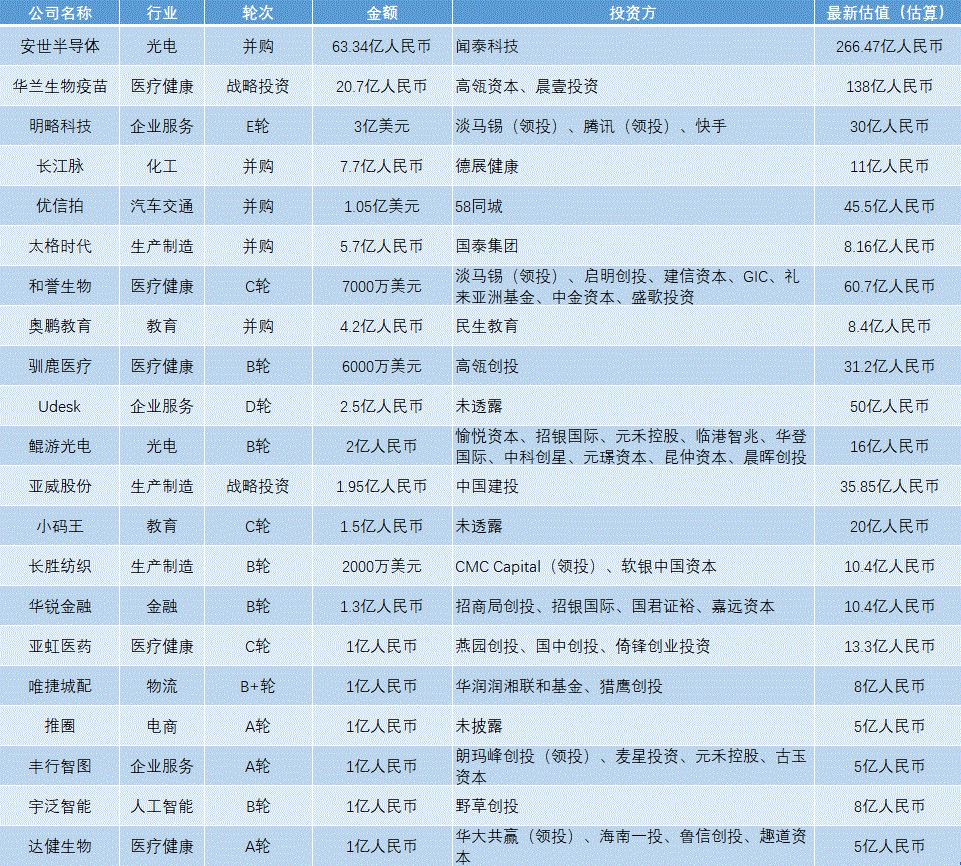Click company name 华兰生物疫苗
The width and height of the screenshot is (961, 866).
coord(59,86)
